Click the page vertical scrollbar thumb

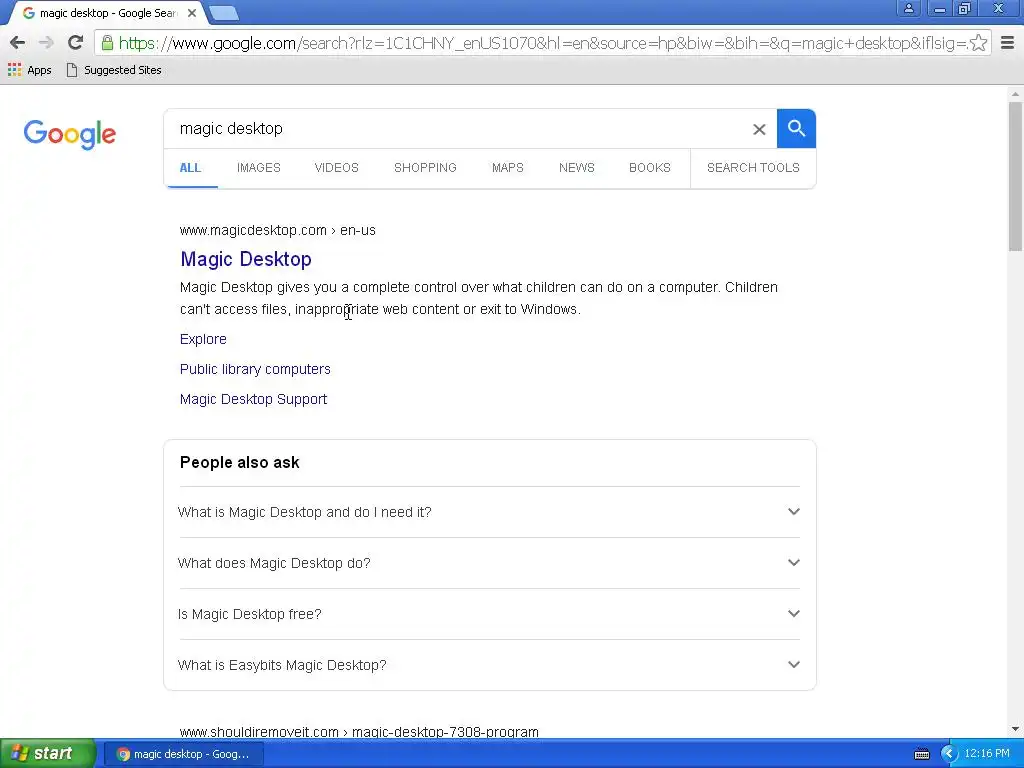(x=1015, y=176)
